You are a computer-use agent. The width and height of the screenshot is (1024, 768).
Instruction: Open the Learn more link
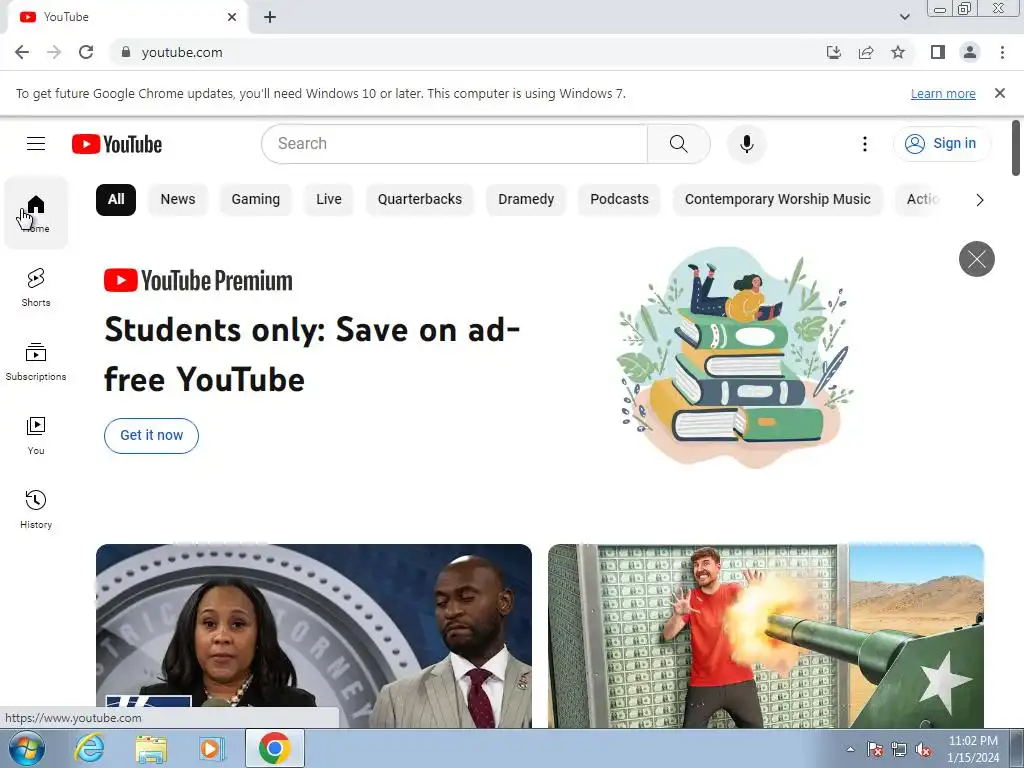point(942,94)
